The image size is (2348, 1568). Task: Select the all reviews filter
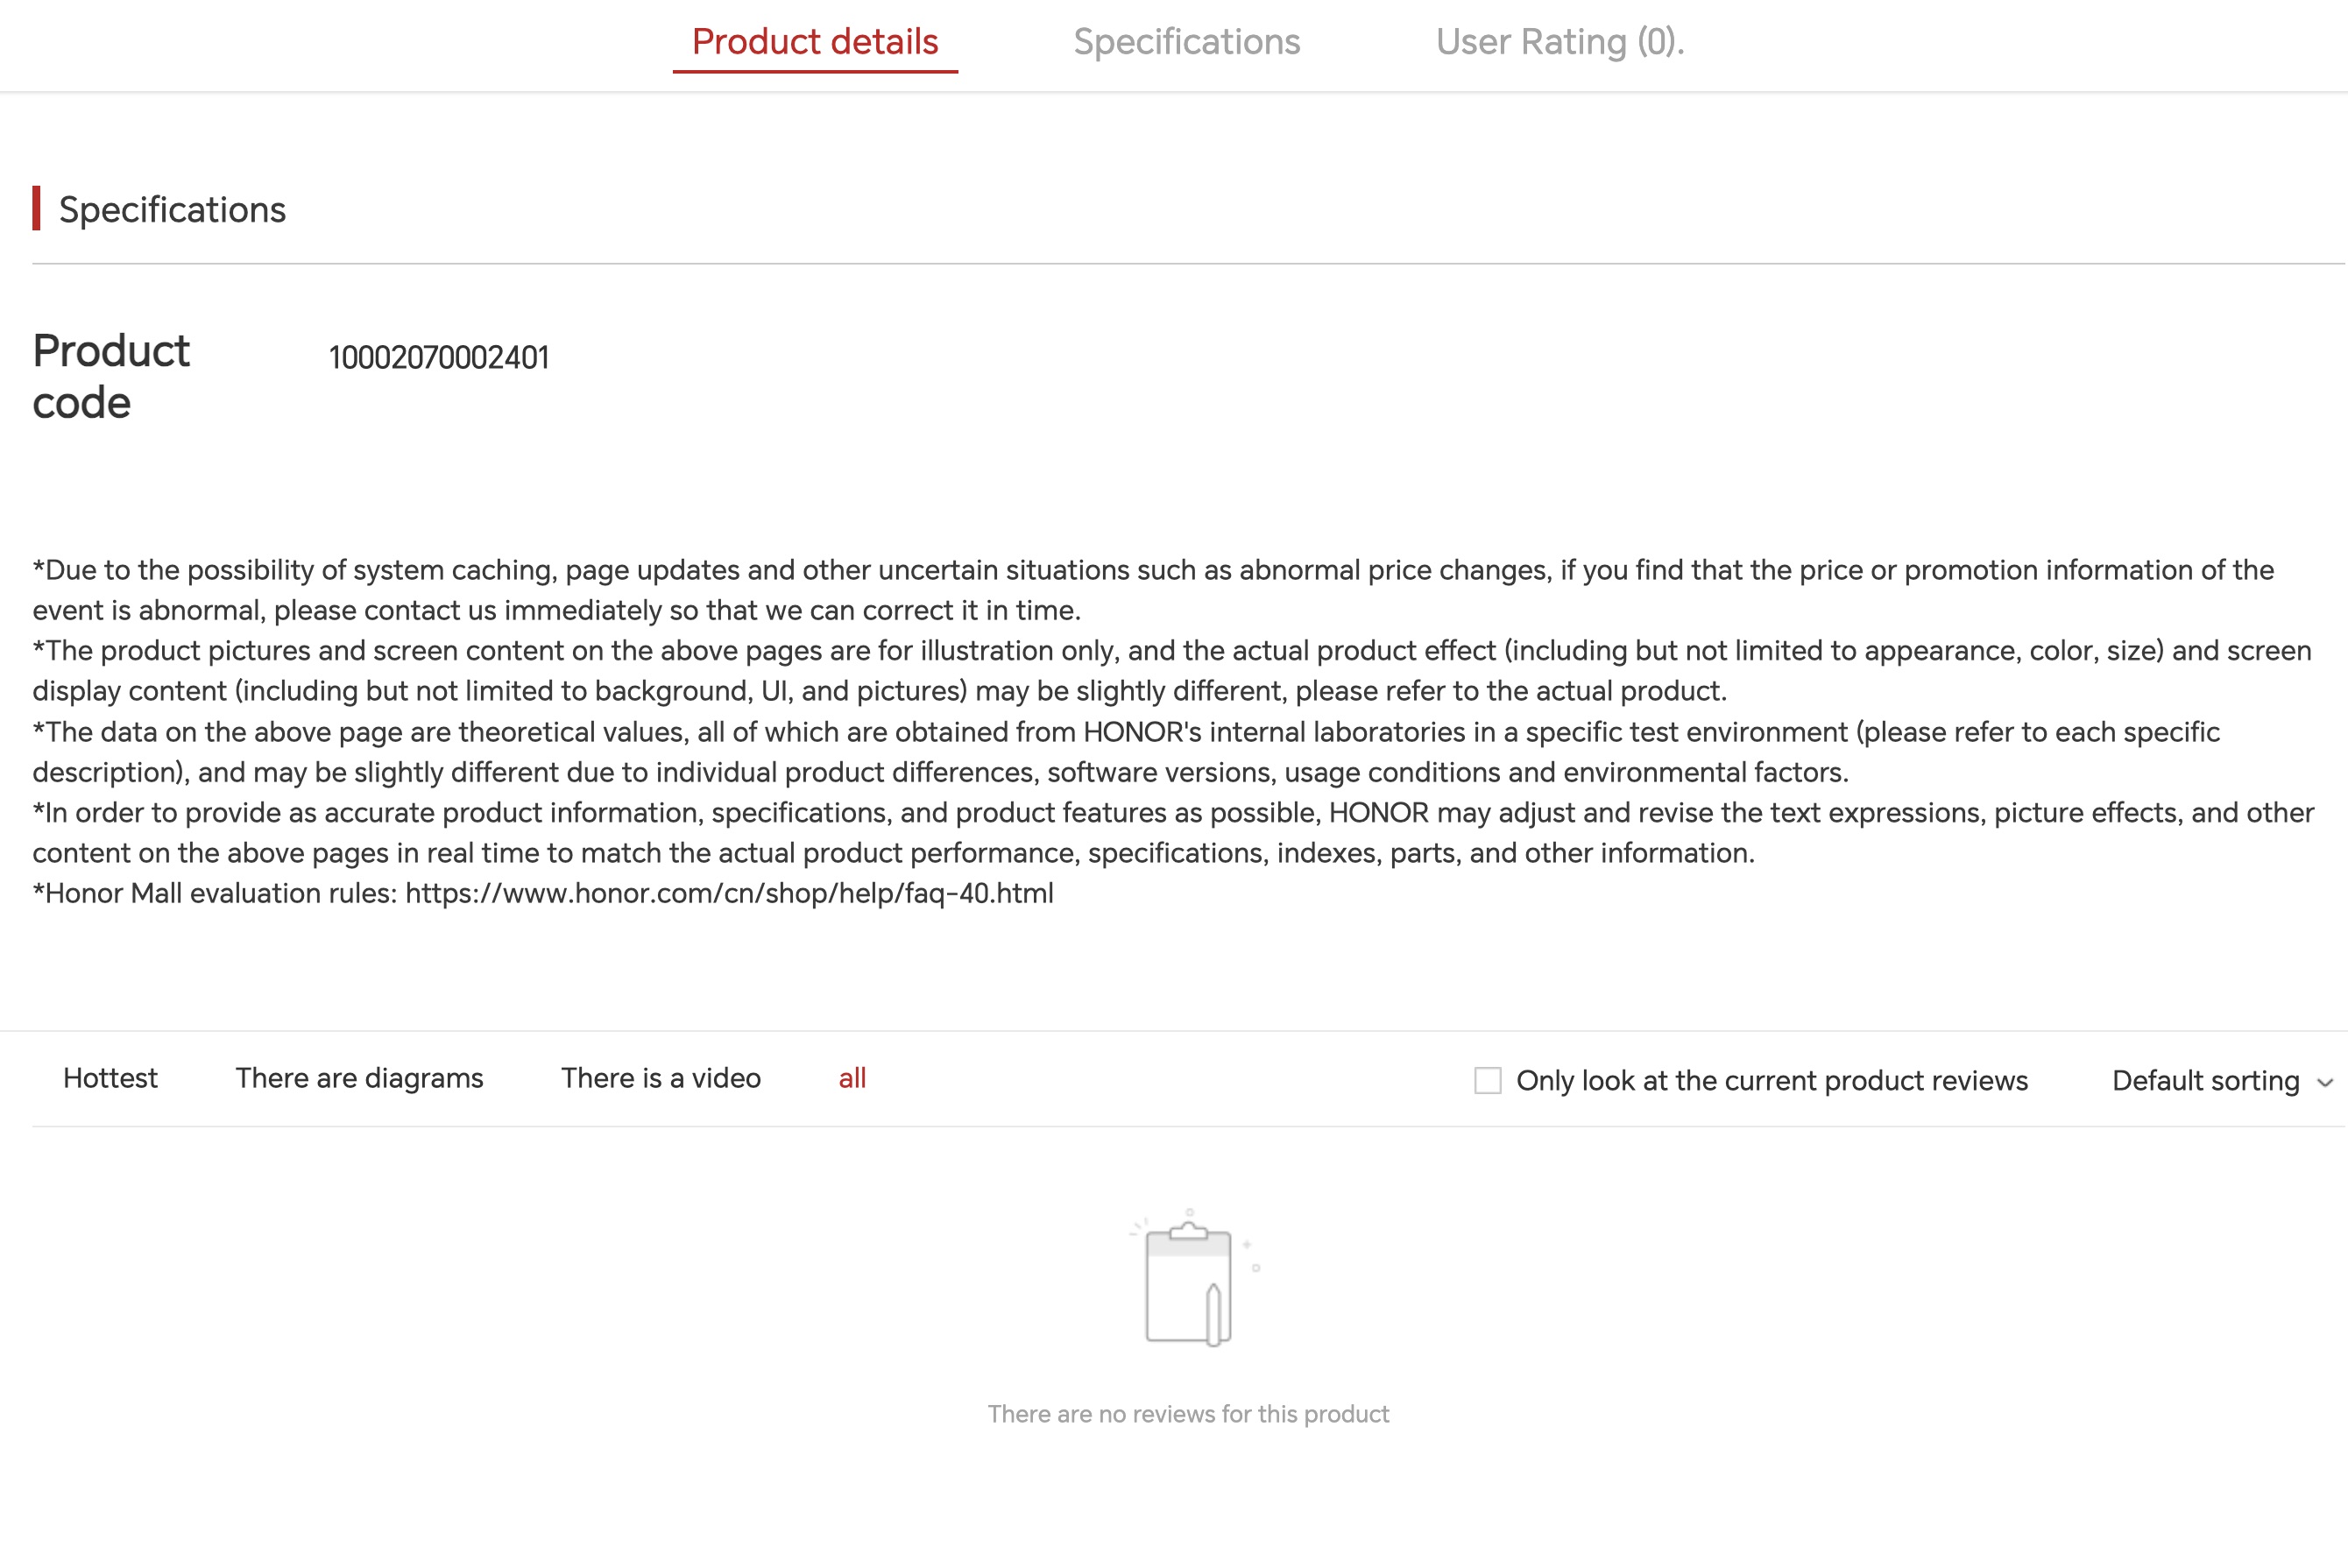852,1078
